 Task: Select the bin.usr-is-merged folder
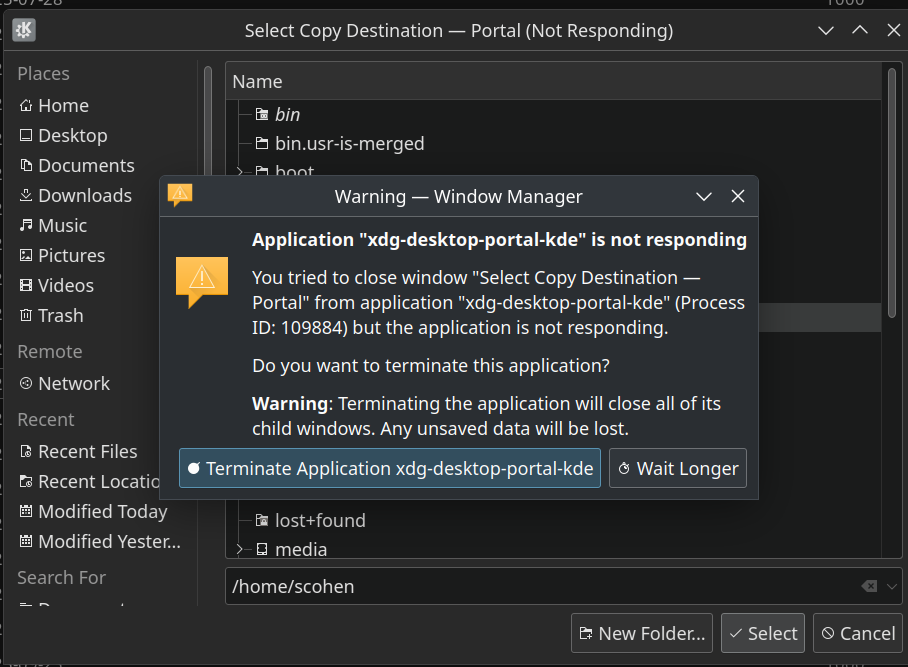349,144
